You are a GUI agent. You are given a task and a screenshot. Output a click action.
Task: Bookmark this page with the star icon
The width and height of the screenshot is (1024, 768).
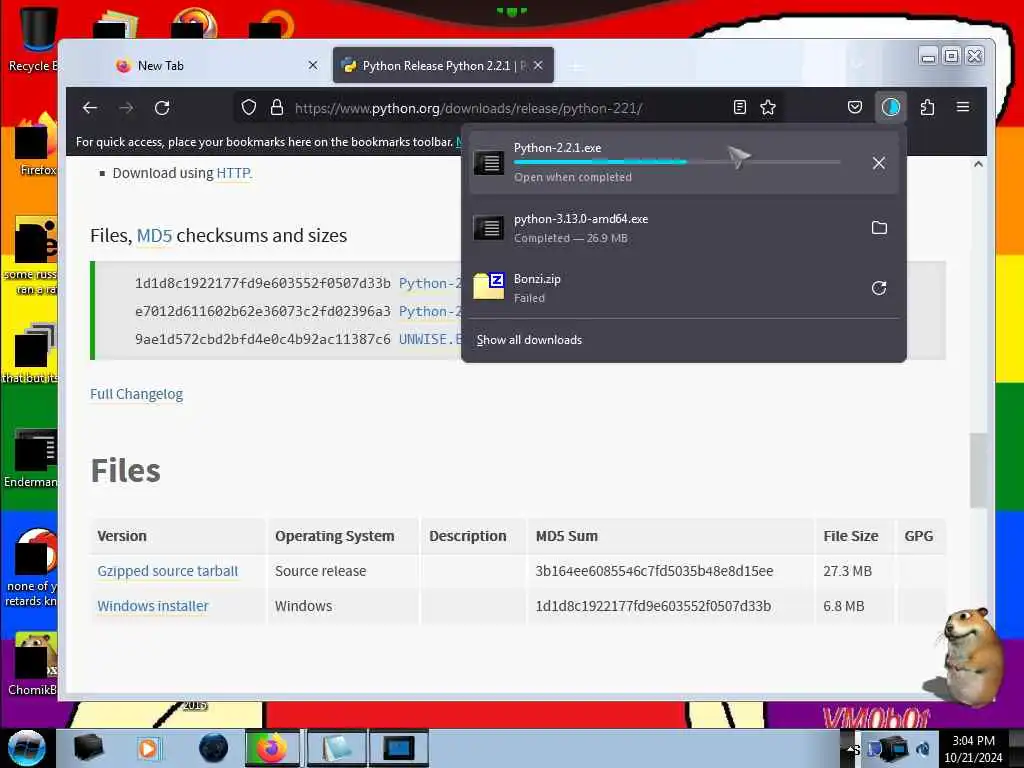pos(768,108)
